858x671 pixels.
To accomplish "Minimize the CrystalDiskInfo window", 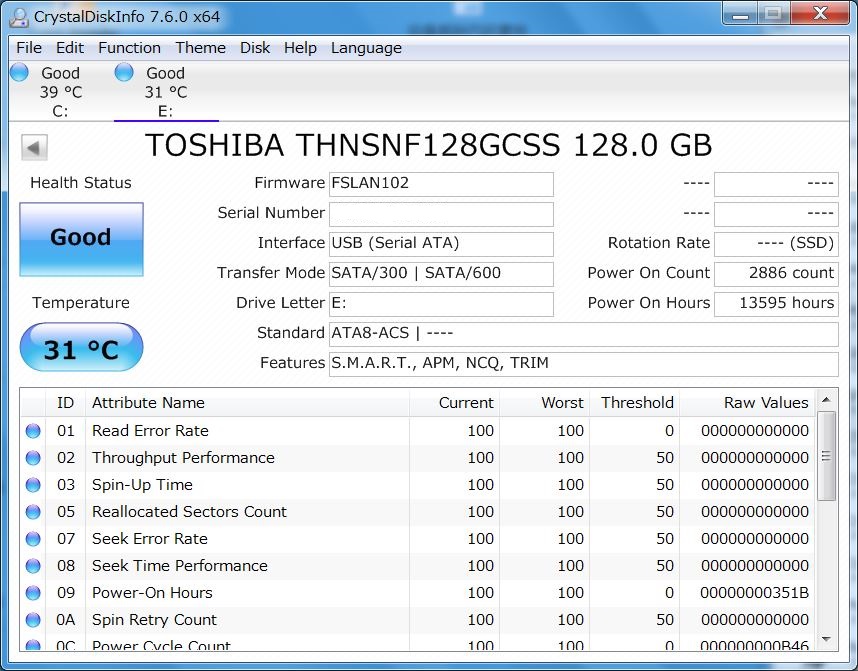I will (x=740, y=14).
